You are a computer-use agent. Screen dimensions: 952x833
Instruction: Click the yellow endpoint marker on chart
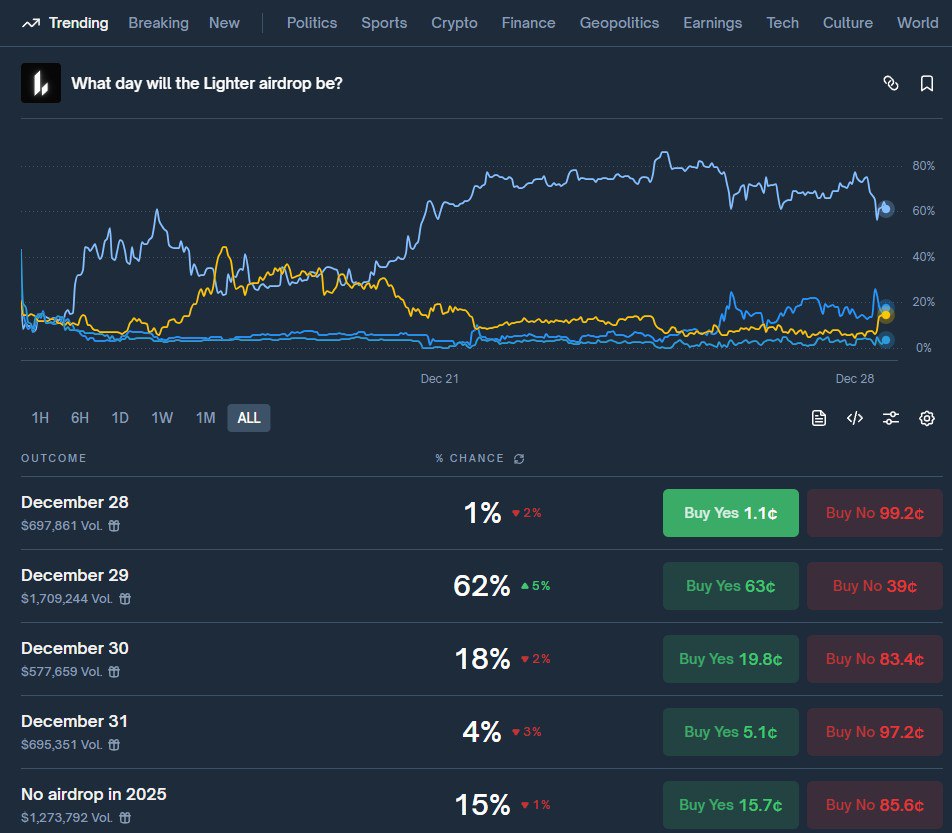tap(885, 314)
